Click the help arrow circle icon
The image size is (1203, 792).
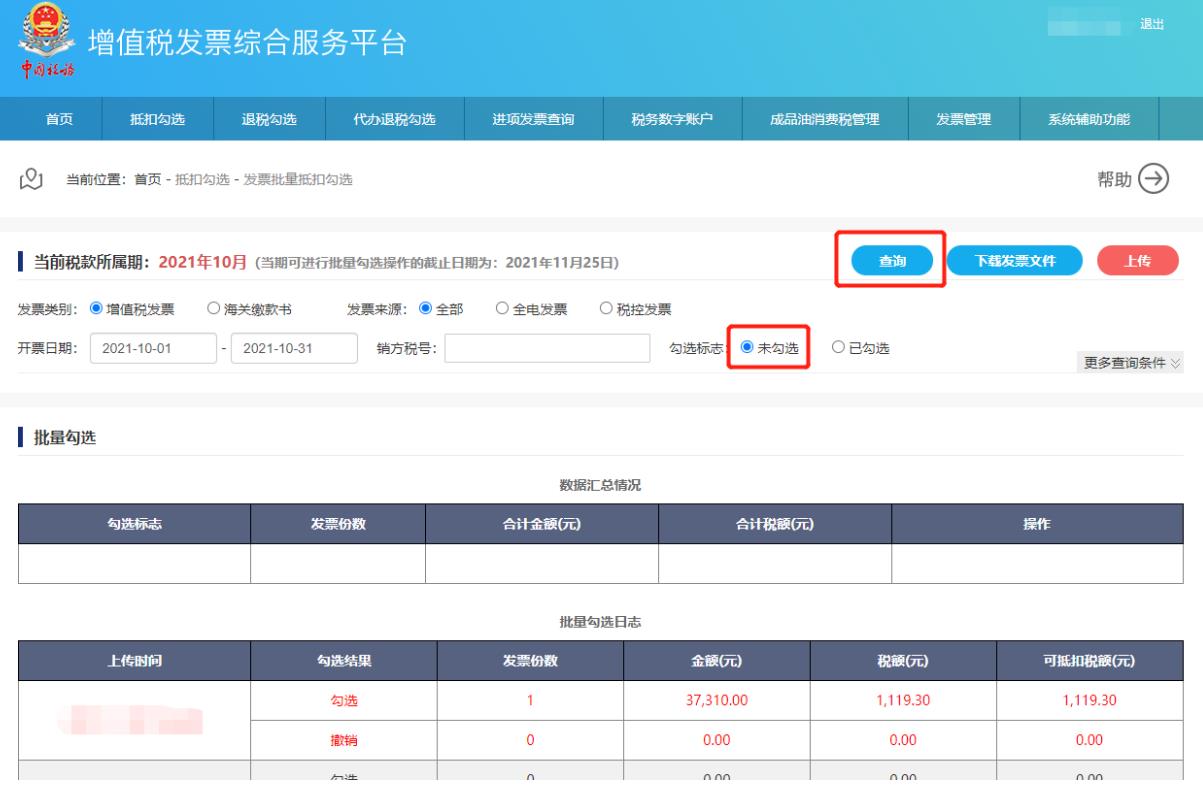pyautogui.click(x=1156, y=179)
